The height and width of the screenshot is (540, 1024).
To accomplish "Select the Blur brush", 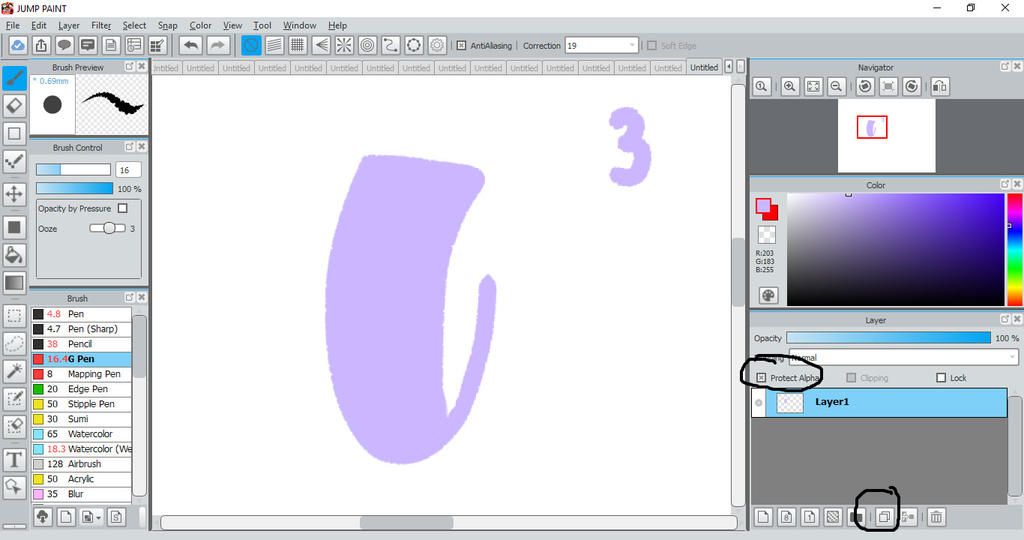I will [82, 494].
